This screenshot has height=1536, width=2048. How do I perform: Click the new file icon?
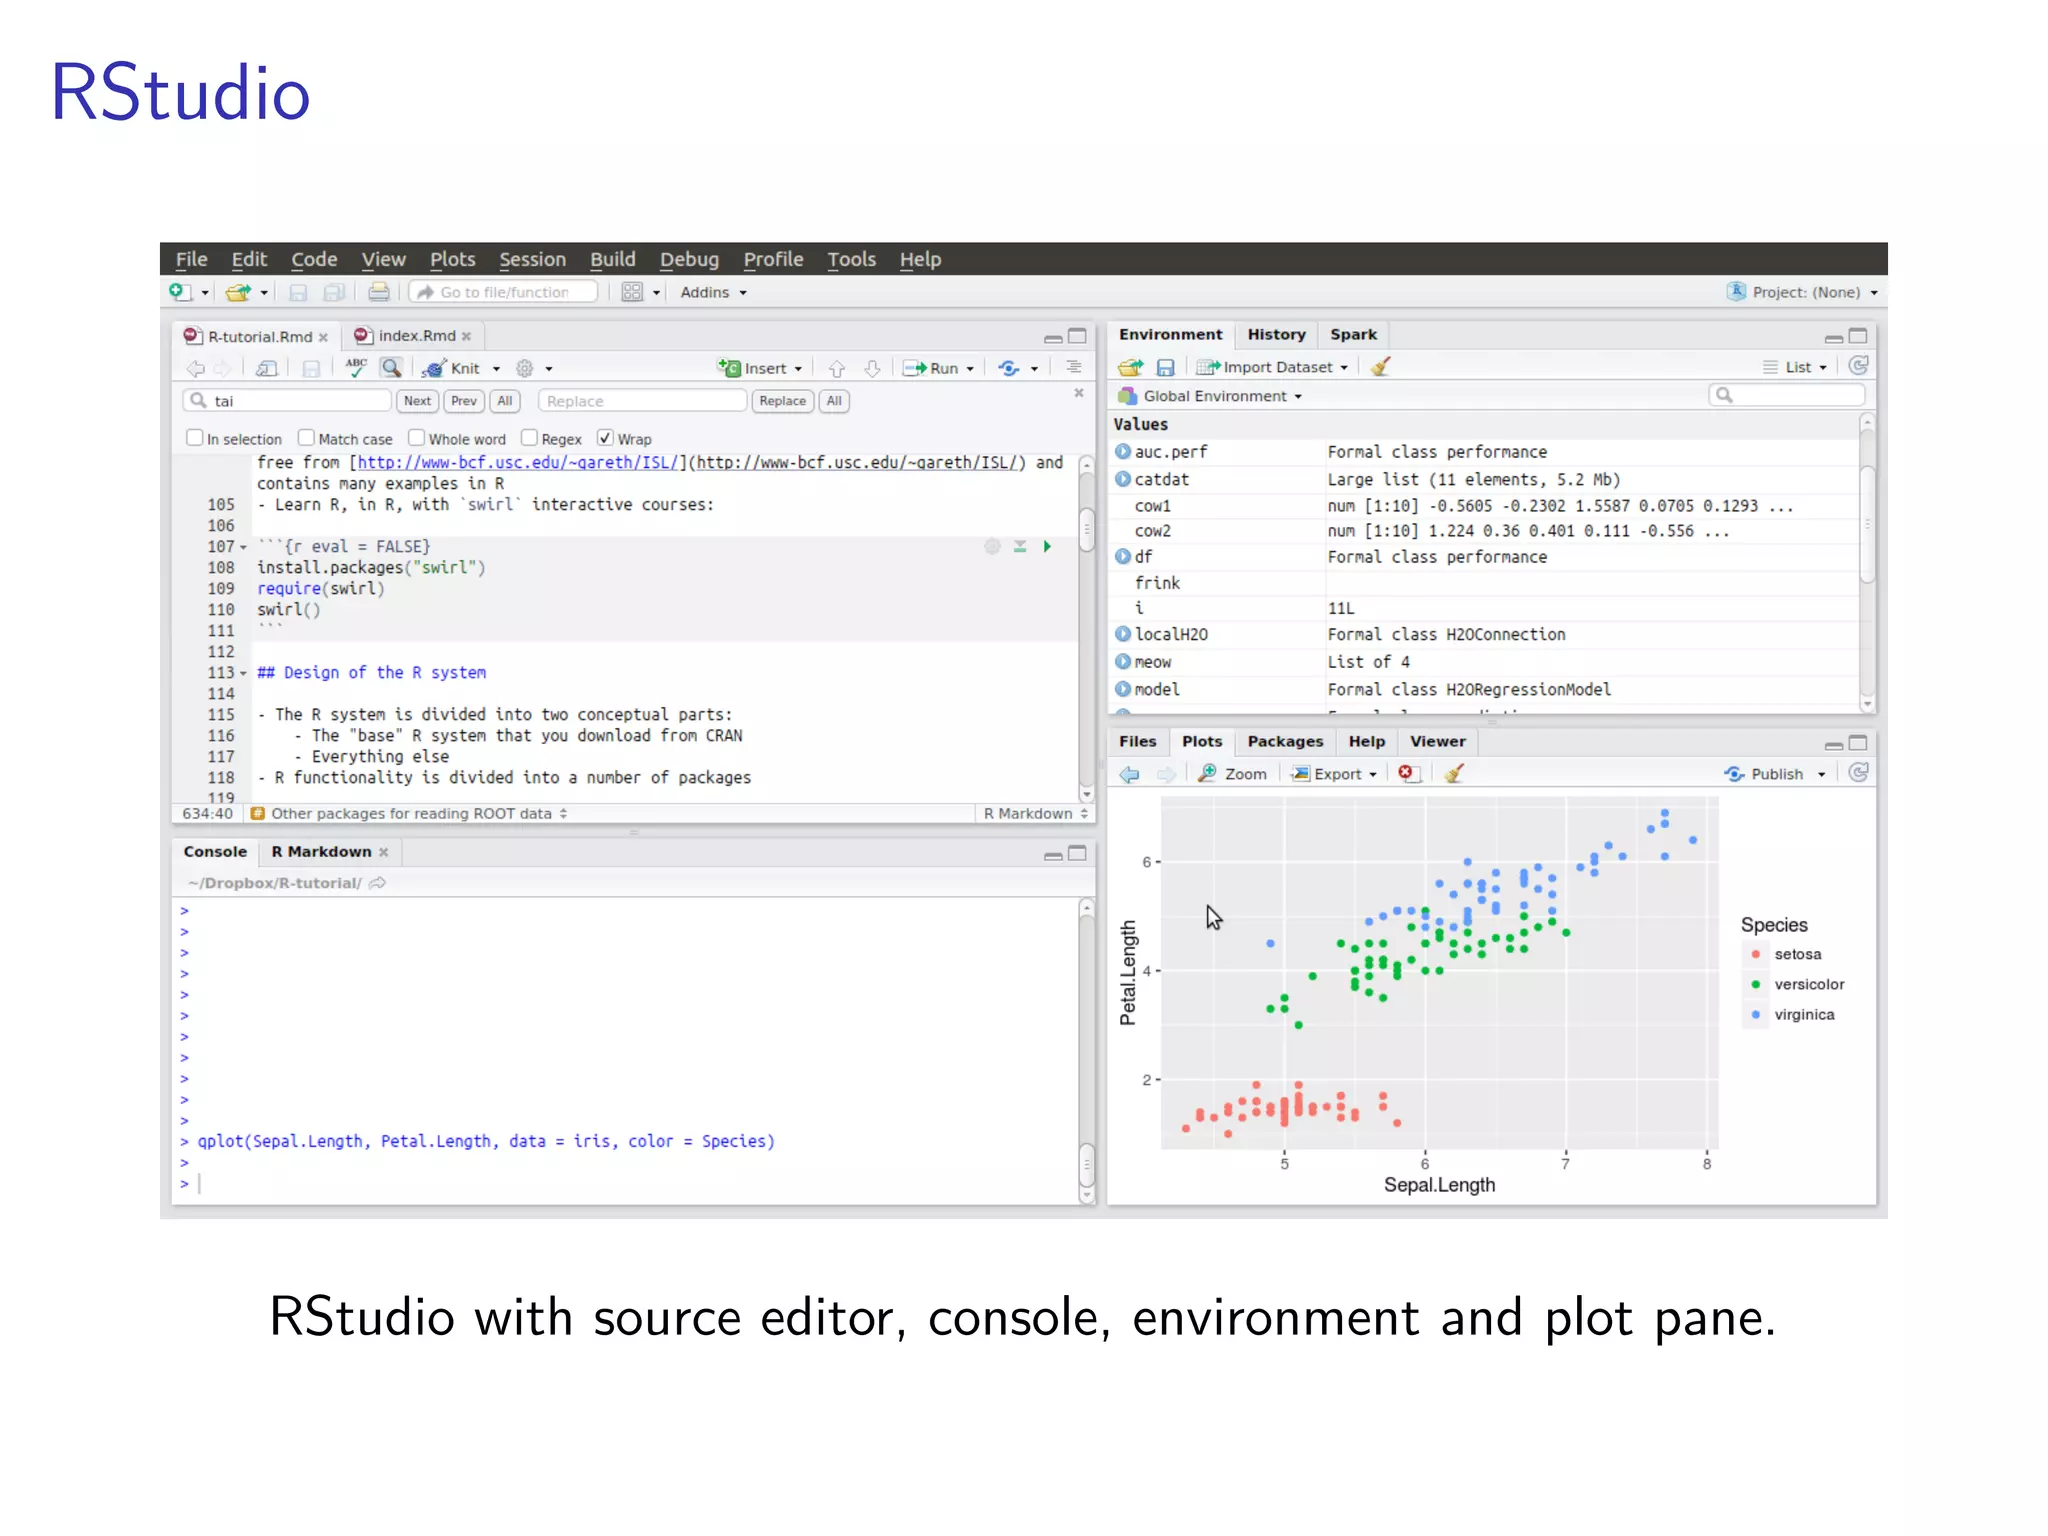click(180, 292)
